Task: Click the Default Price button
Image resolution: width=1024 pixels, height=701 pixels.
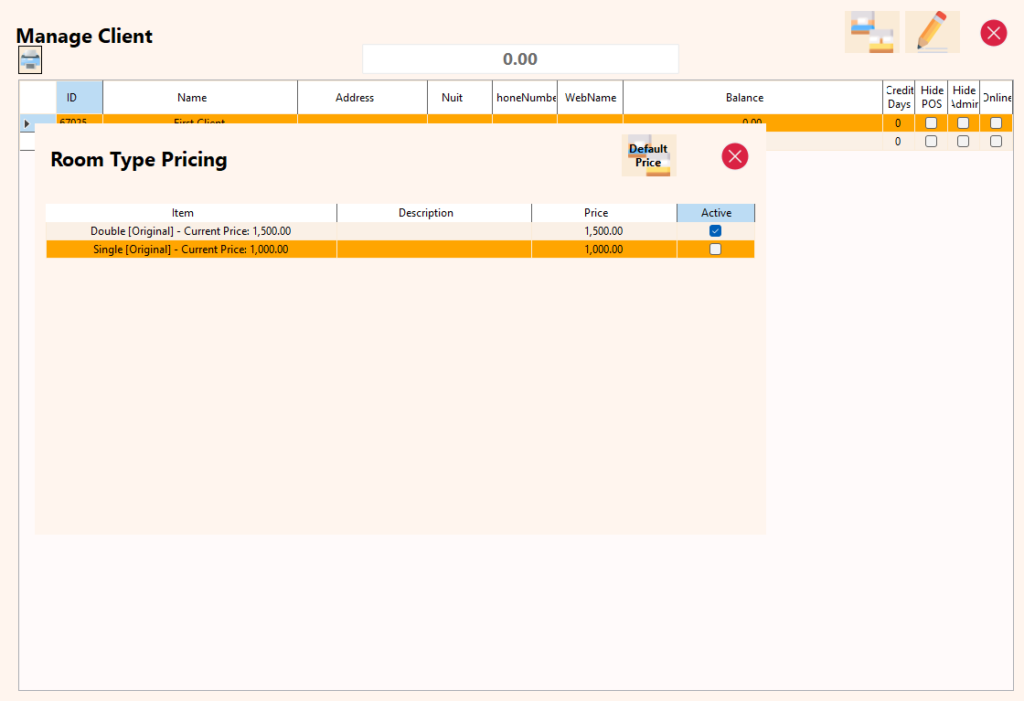Action: (x=649, y=156)
